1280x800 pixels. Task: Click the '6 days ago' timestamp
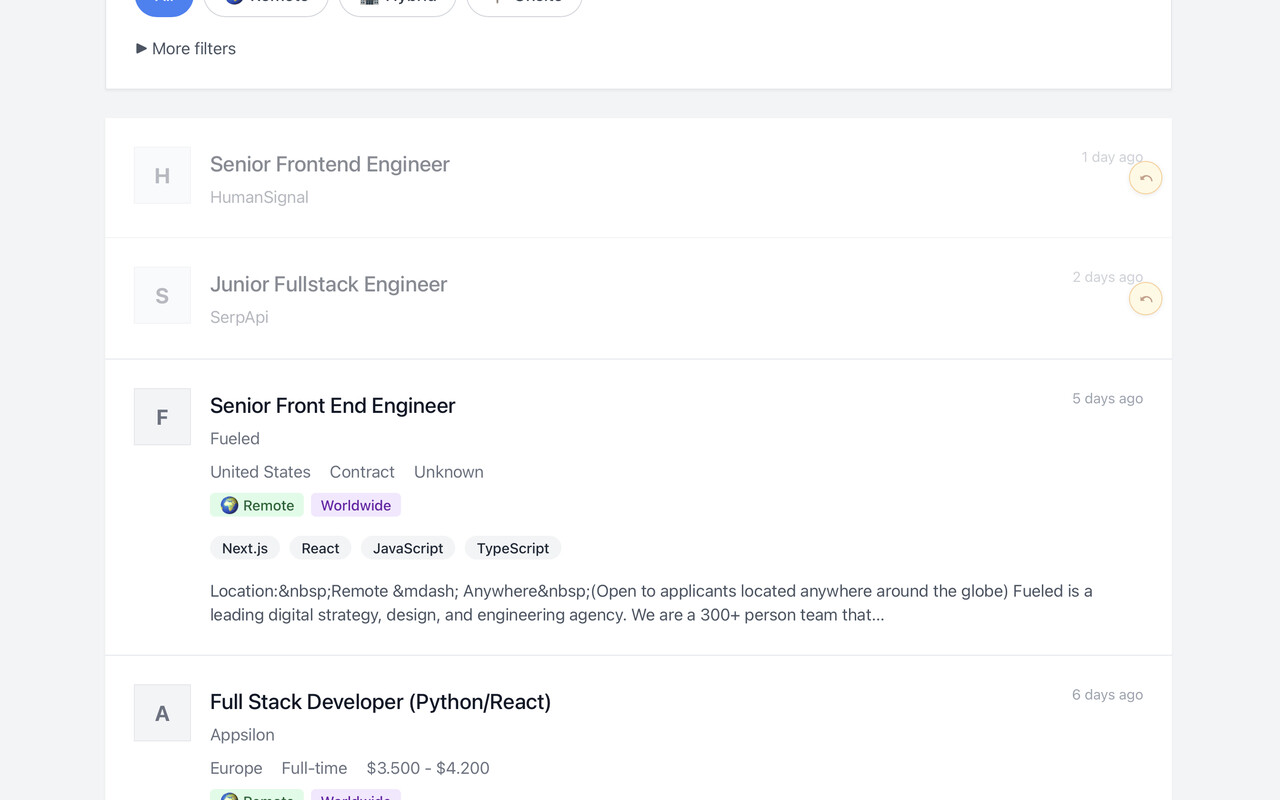coord(1108,695)
